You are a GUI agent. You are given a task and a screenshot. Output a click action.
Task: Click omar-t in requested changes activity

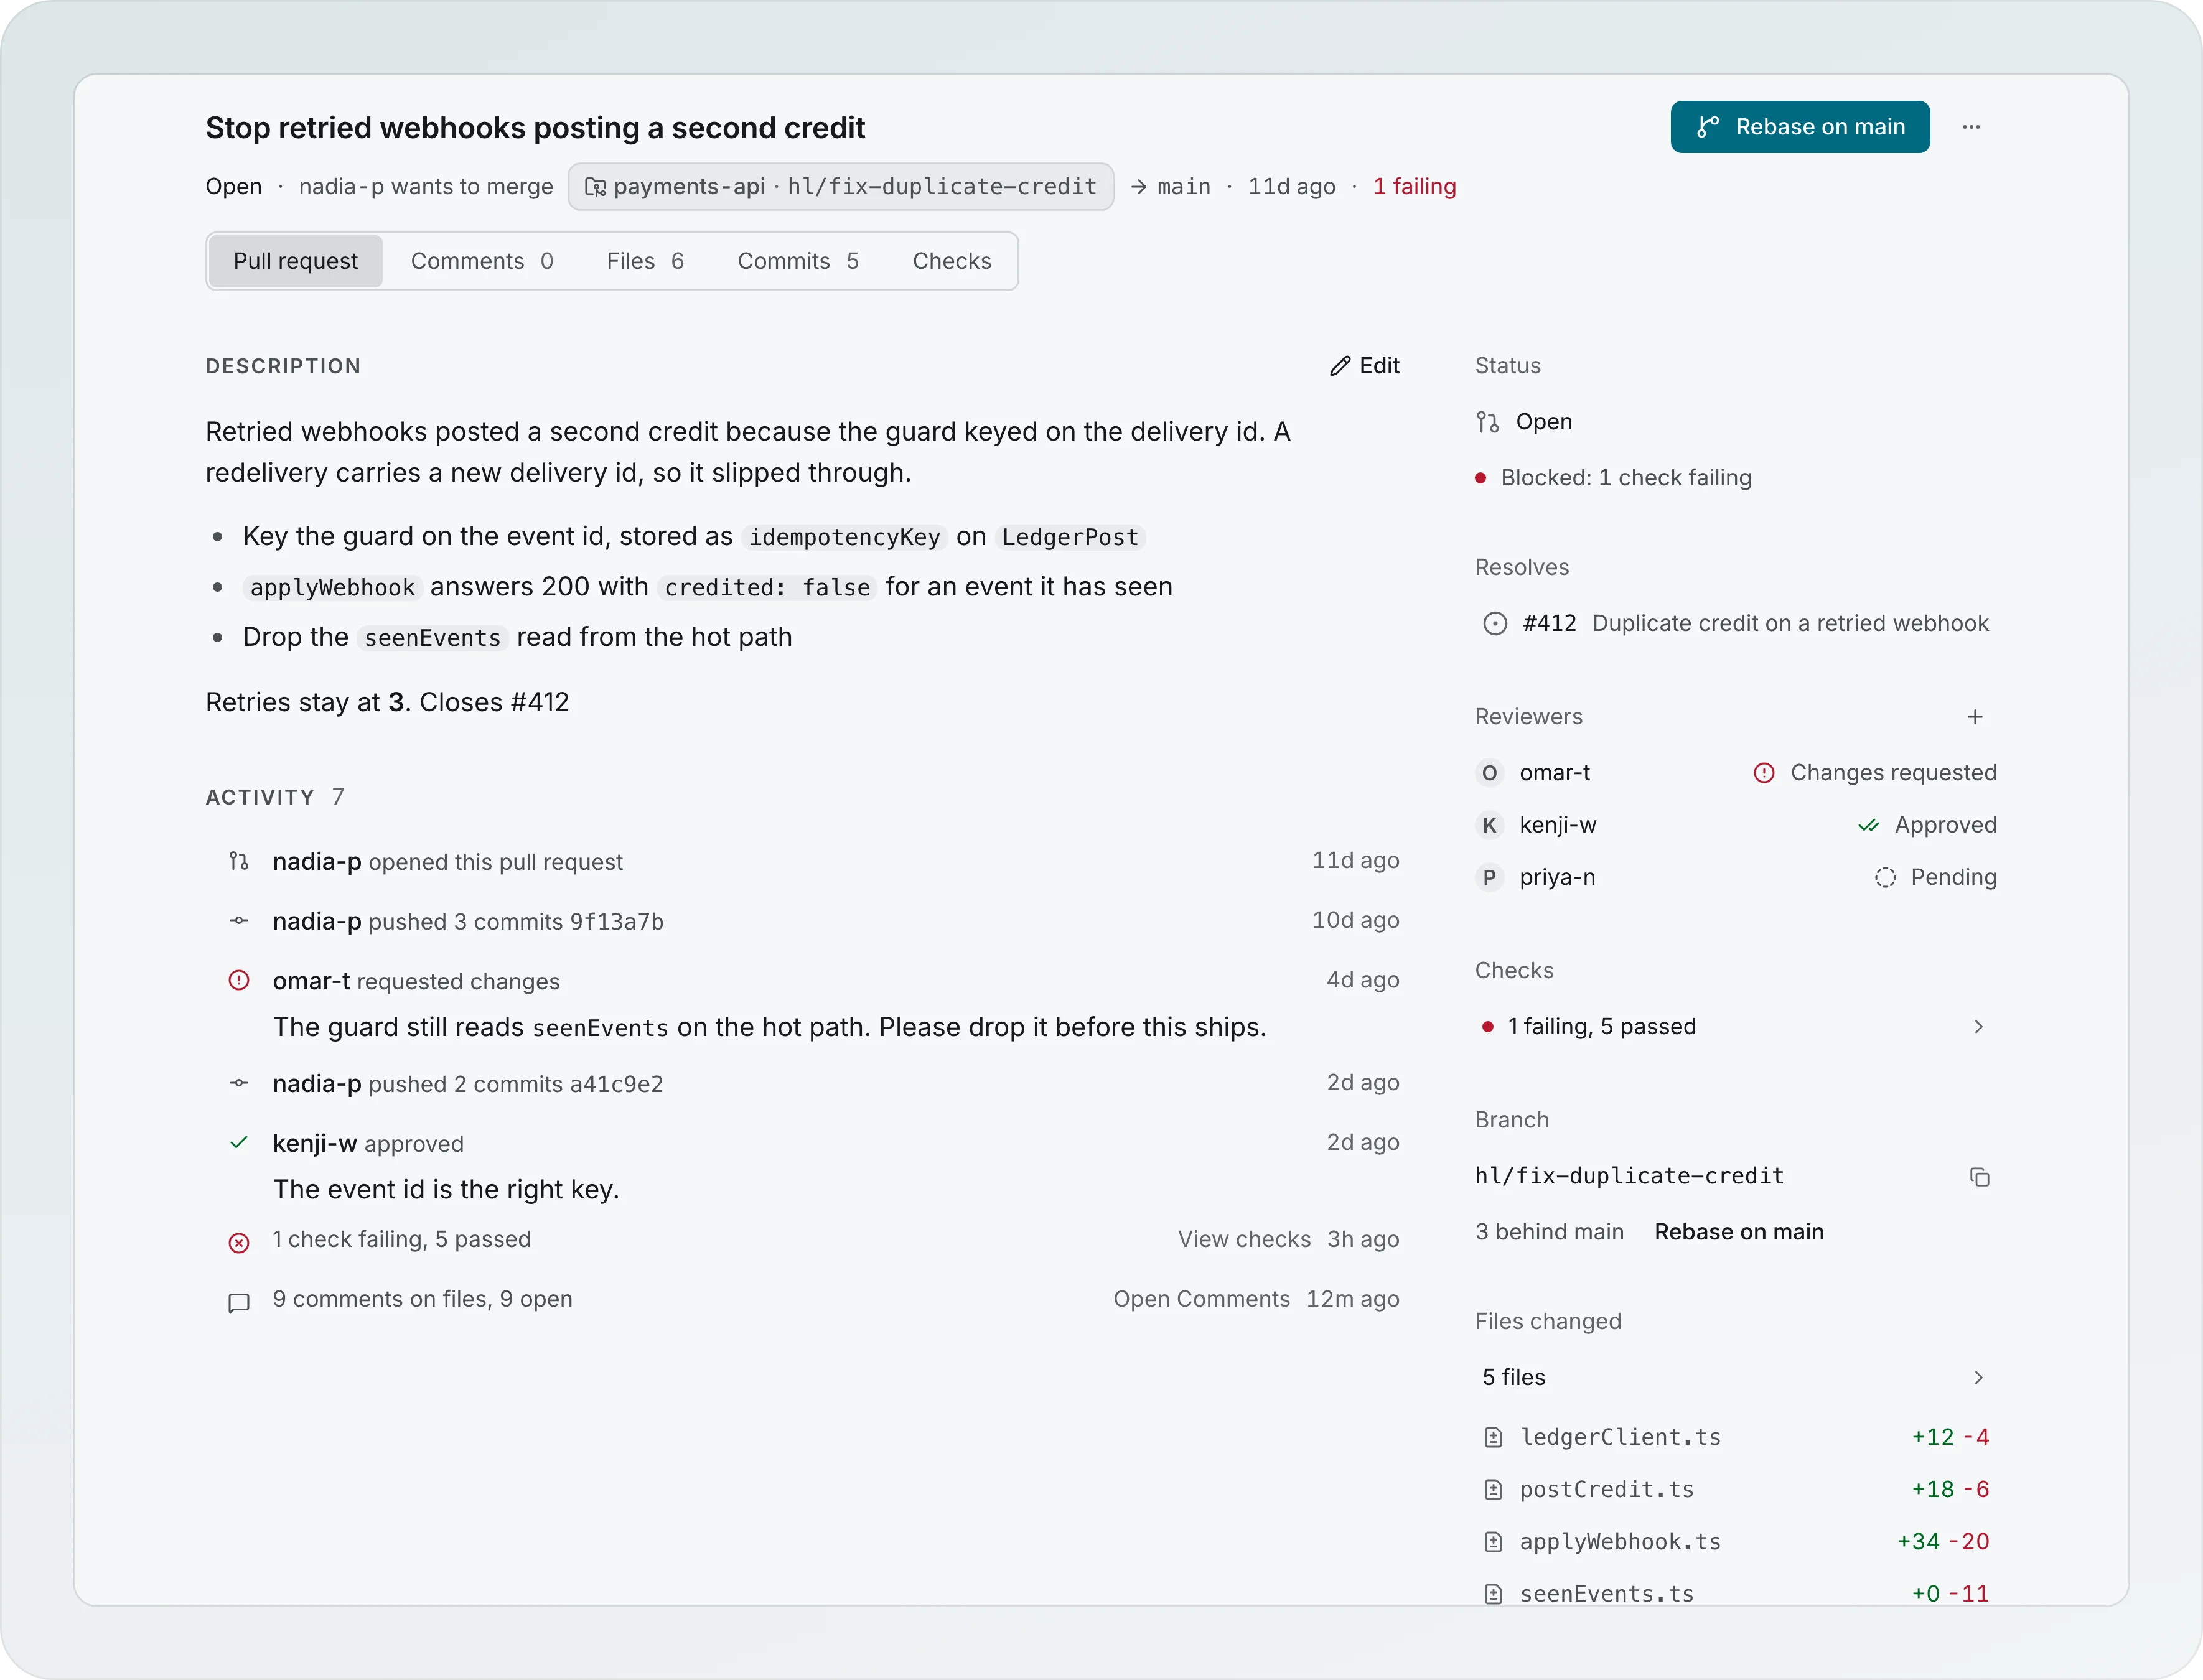[311, 982]
